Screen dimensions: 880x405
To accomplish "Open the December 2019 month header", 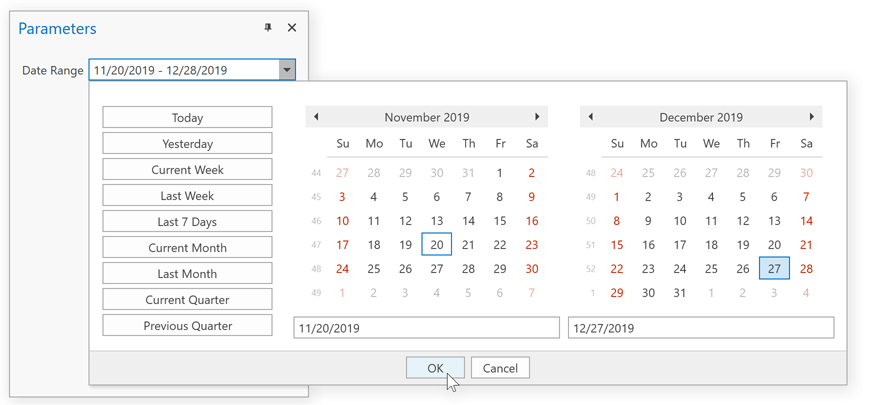I will pos(701,118).
